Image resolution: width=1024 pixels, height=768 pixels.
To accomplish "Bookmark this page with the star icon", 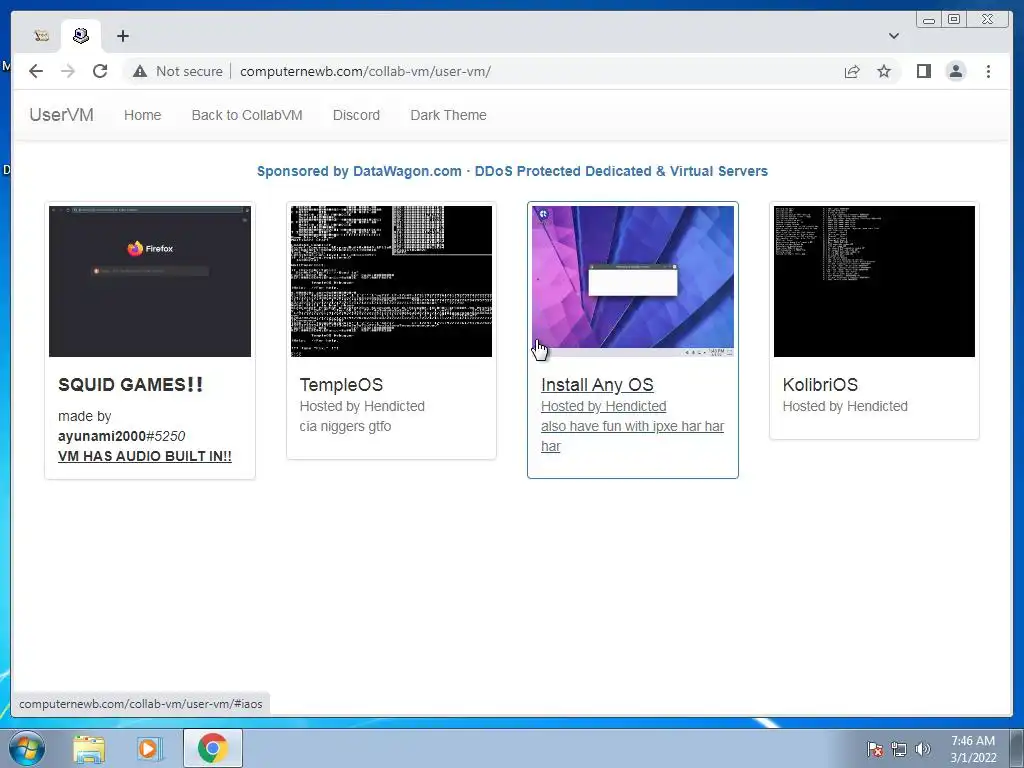I will coord(884,71).
